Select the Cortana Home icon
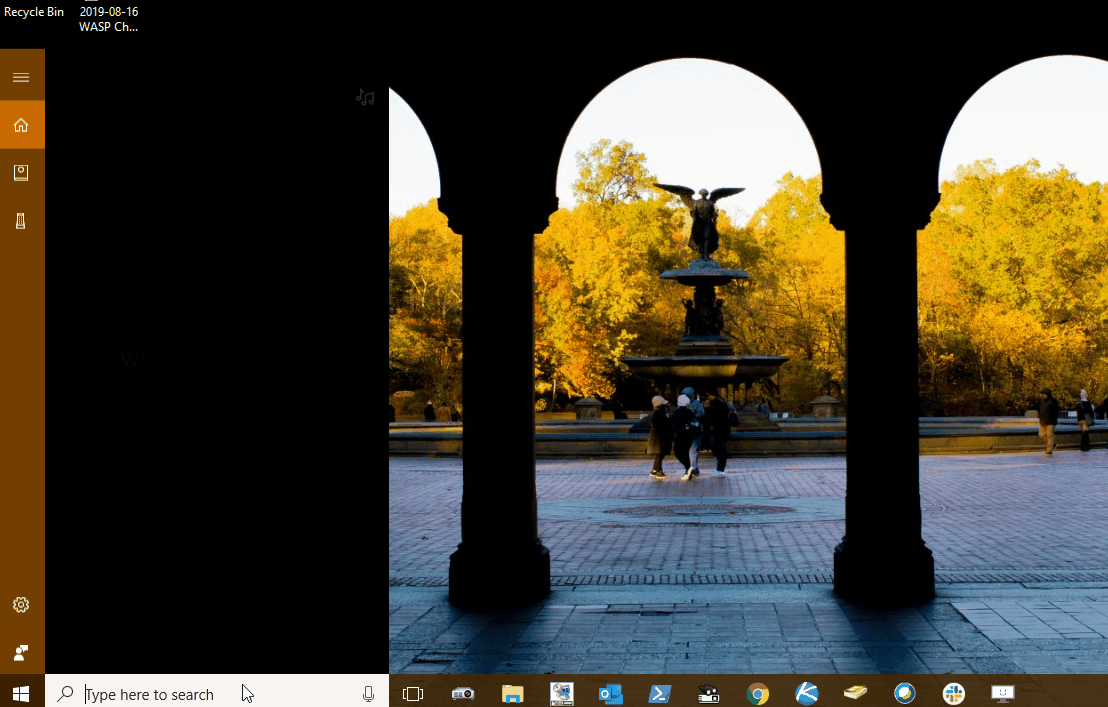 21,125
